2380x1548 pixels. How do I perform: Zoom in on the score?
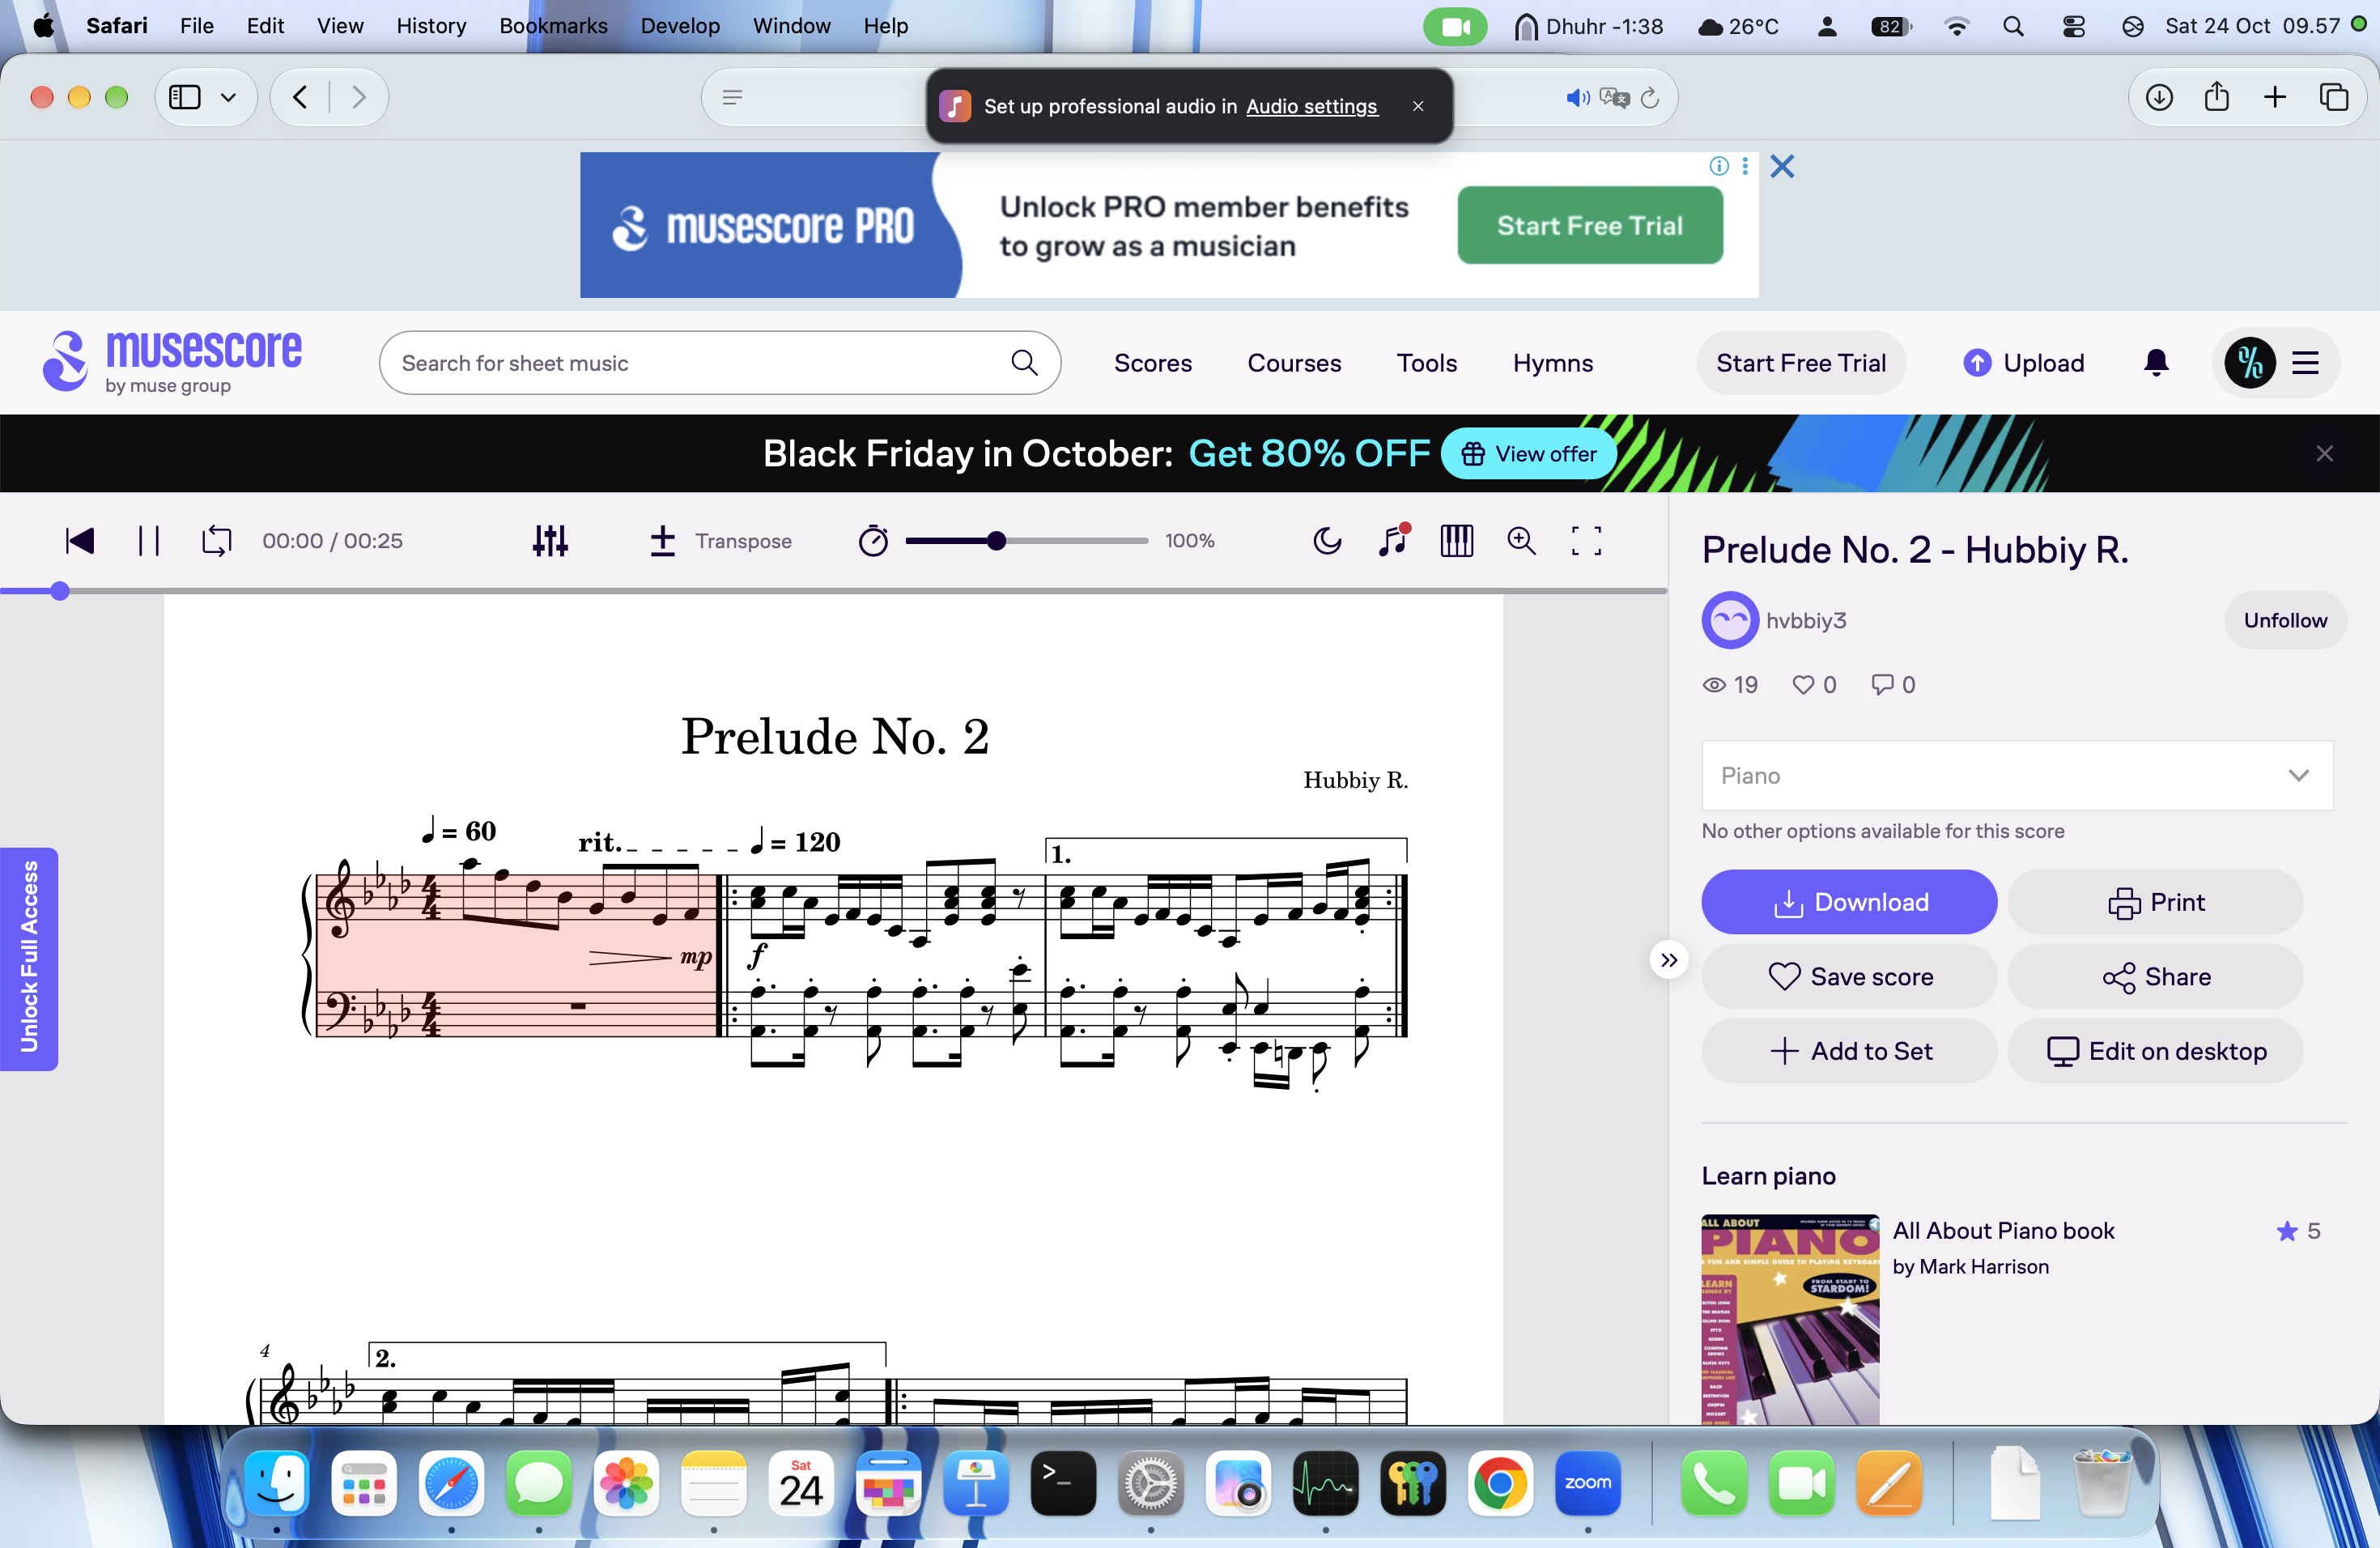click(1521, 541)
